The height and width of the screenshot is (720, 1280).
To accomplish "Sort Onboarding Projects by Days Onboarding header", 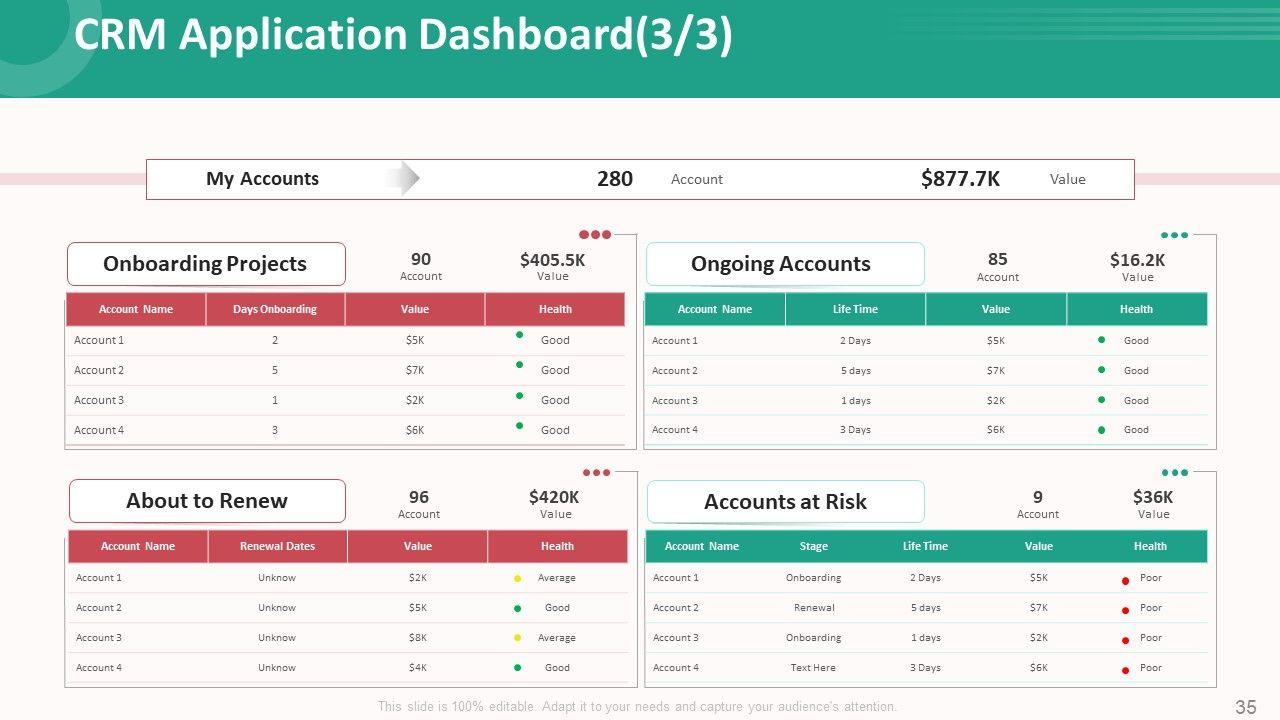I will tap(275, 309).
